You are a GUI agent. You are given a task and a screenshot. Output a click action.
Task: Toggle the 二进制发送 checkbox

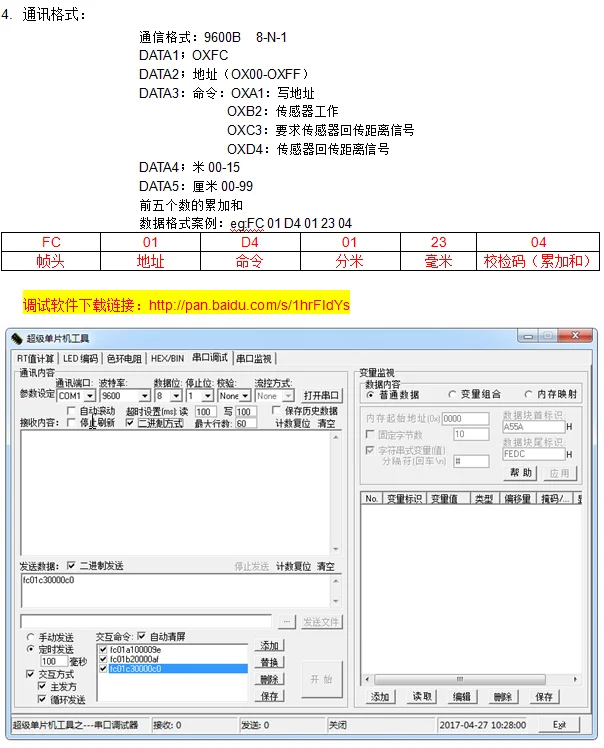tap(71, 566)
